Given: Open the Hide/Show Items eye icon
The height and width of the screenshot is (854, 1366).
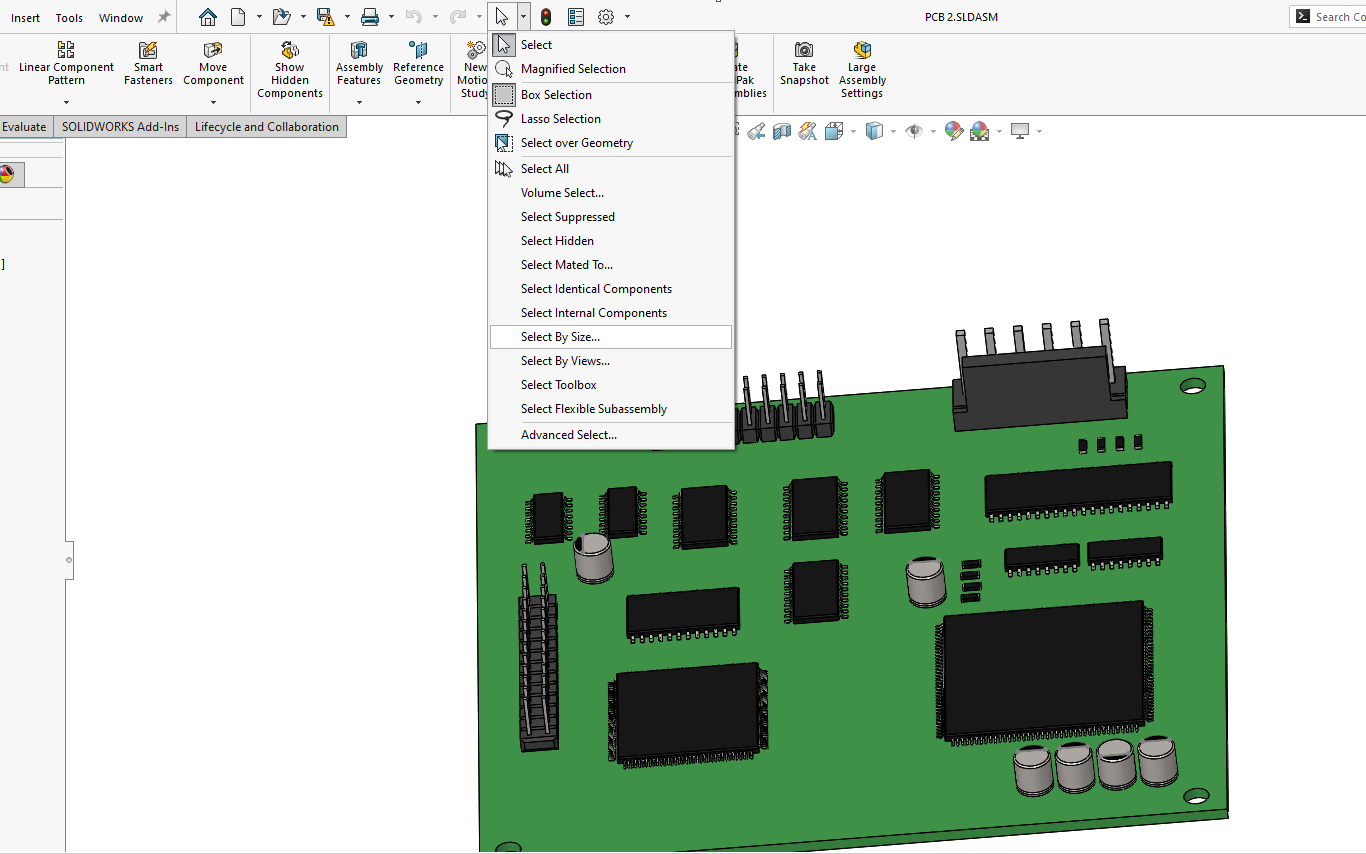Looking at the screenshot, I should [x=913, y=131].
